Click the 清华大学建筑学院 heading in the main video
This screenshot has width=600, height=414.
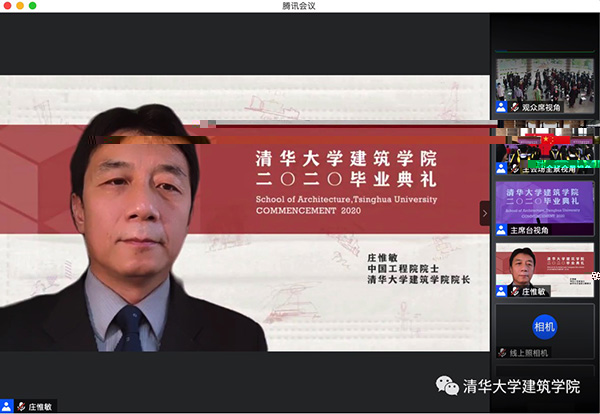pyautogui.click(x=346, y=158)
